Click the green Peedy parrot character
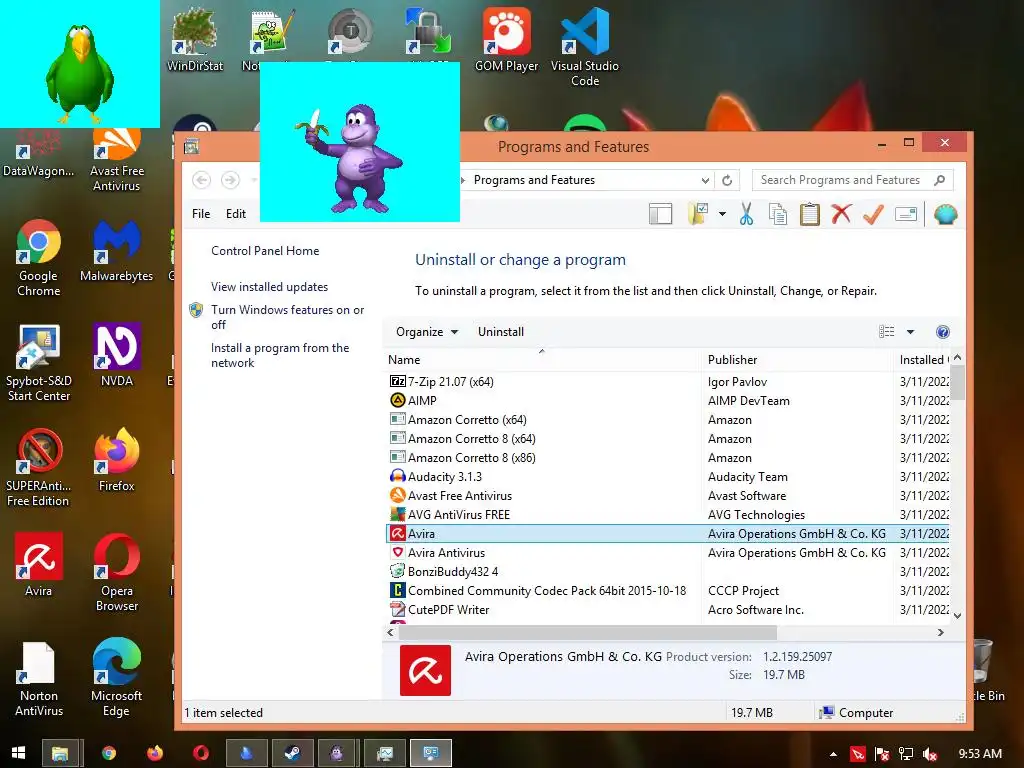Viewport: 1024px width, 768px height. coord(80,74)
